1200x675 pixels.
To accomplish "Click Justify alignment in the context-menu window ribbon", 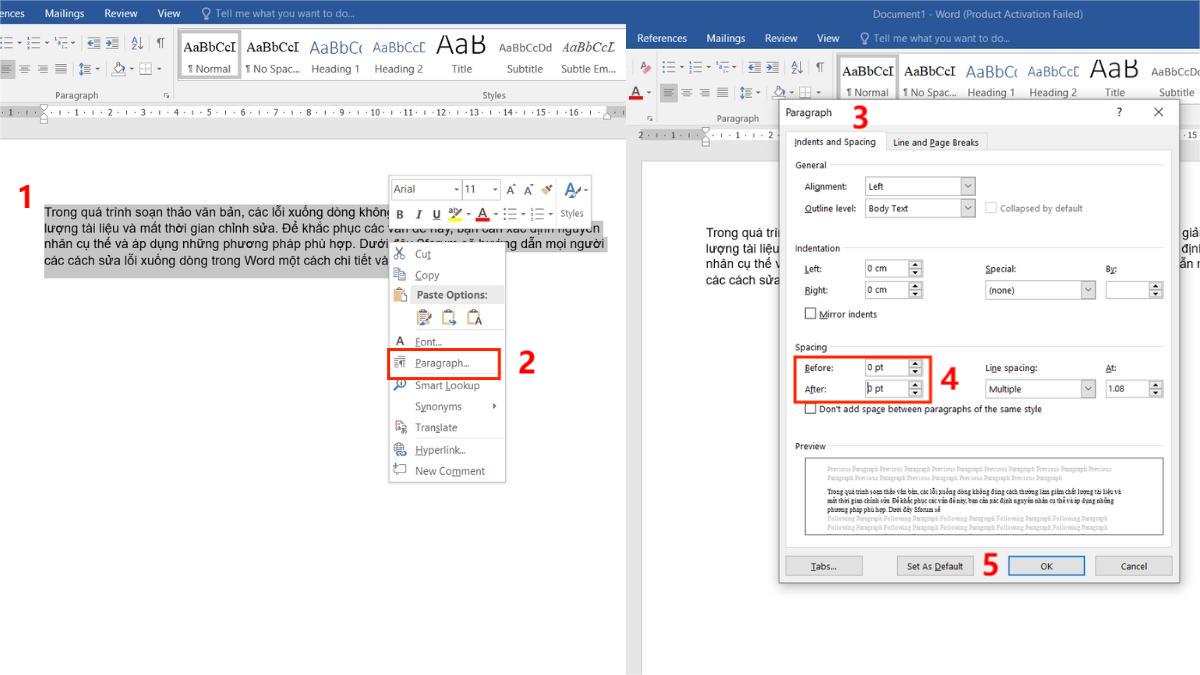I will point(60,69).
